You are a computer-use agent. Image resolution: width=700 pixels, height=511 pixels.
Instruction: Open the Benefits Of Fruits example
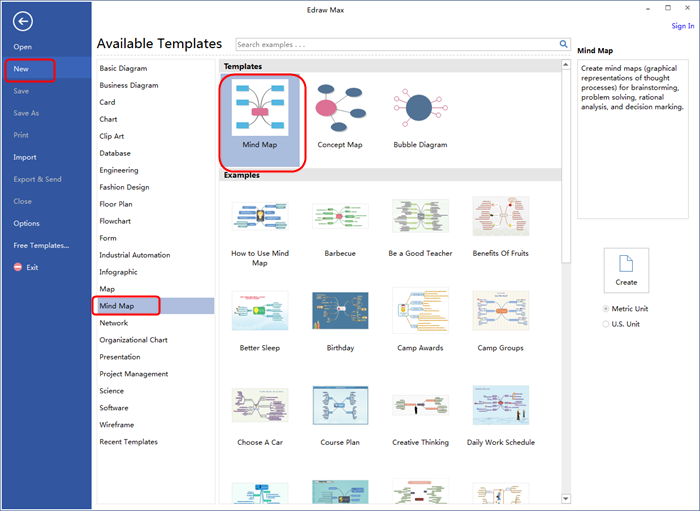pos(500,216)
